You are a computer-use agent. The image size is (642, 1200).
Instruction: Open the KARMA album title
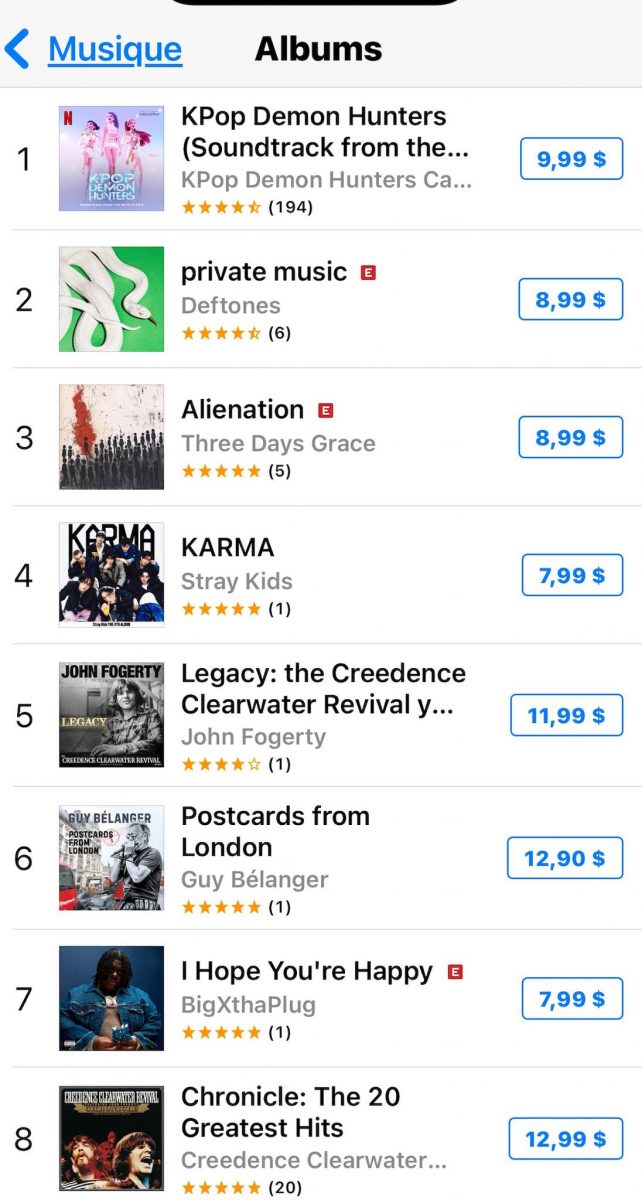227,547
